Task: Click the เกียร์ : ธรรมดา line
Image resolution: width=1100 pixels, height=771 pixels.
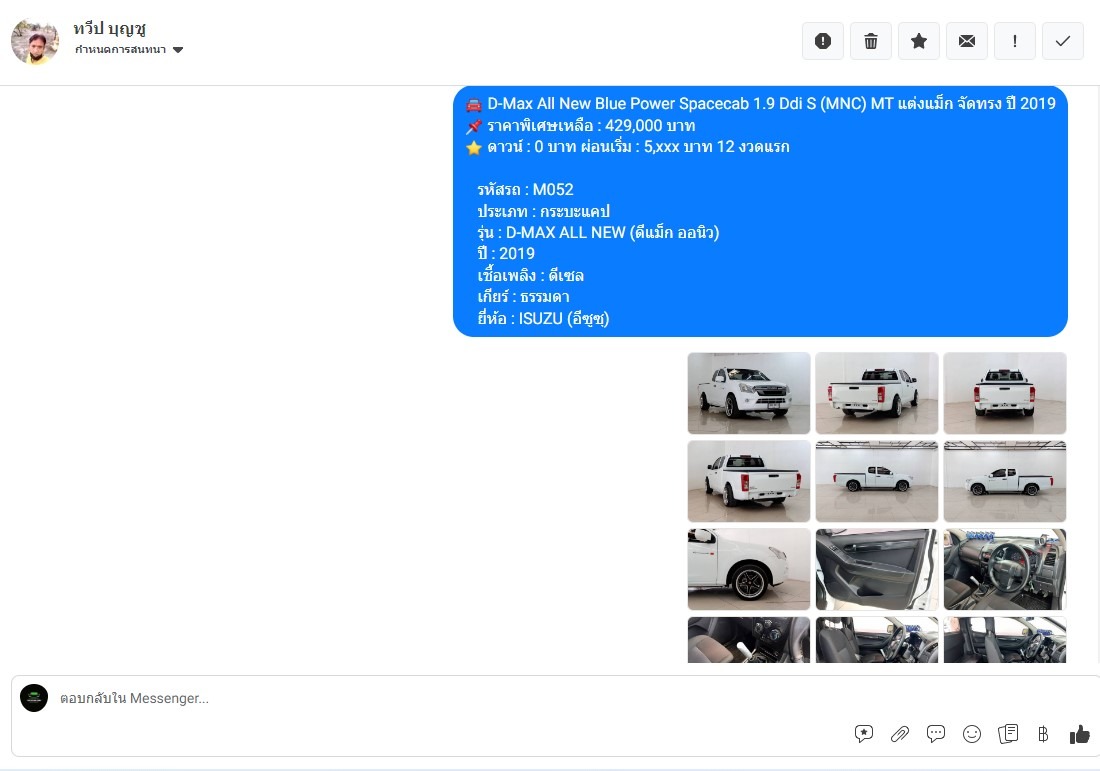Action: [x=523, y=297]
